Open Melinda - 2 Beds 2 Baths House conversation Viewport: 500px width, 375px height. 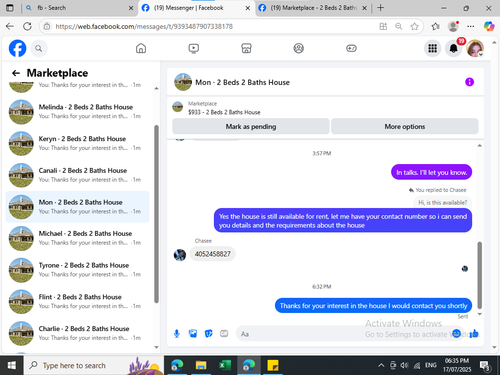77,112
